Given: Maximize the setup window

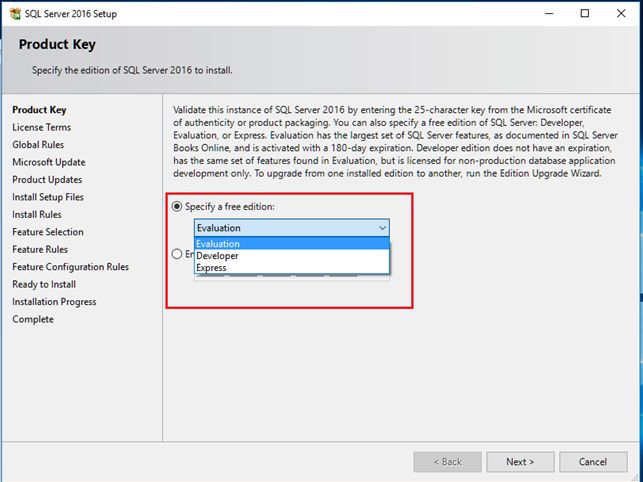Looking at the screenshot, I should (x=585, y=13).
